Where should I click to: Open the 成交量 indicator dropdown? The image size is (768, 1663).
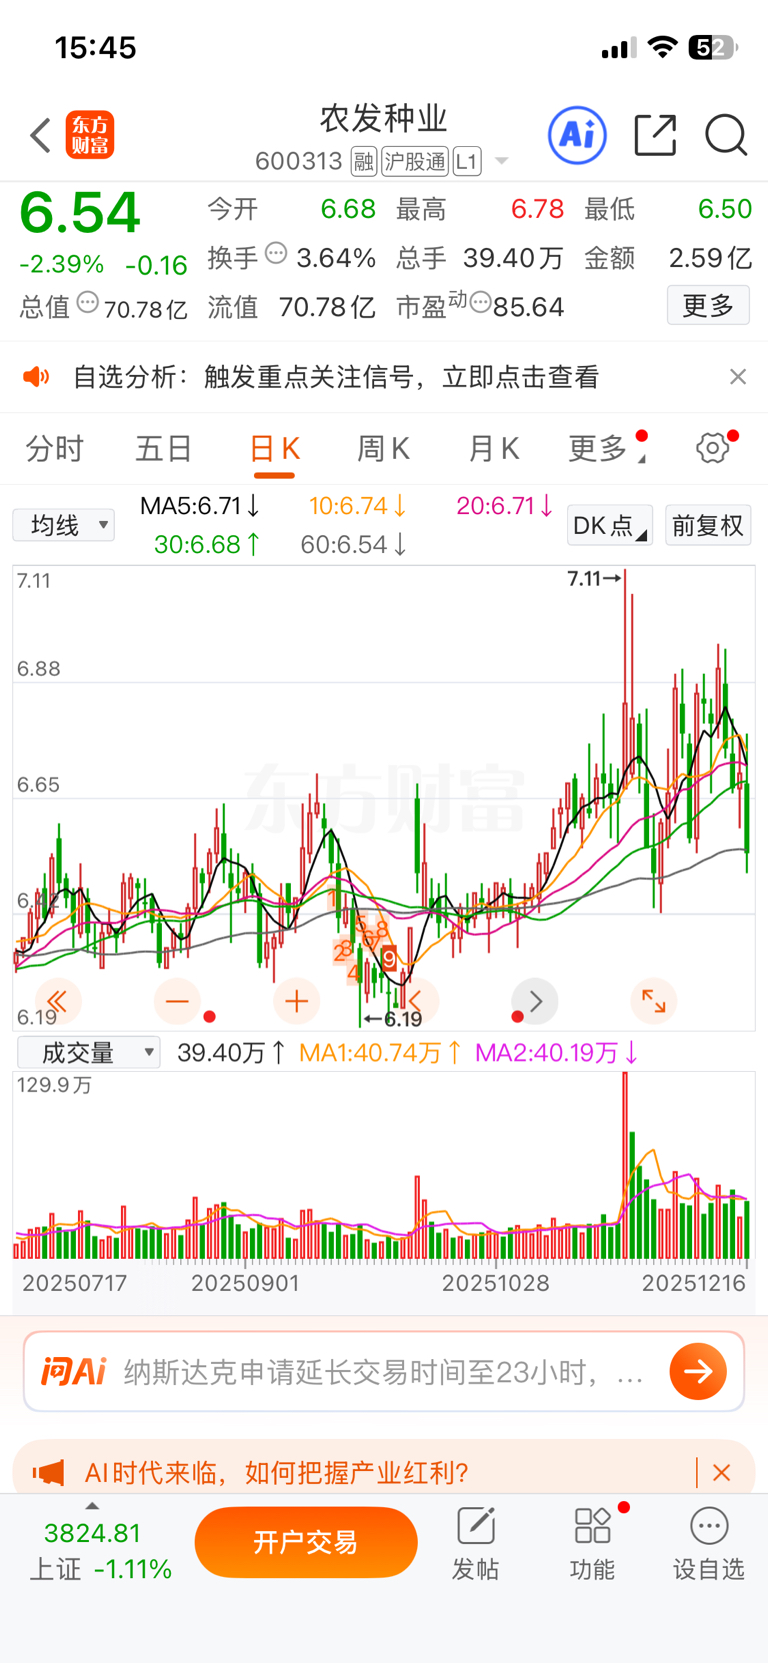click(x=89, y=1052)
